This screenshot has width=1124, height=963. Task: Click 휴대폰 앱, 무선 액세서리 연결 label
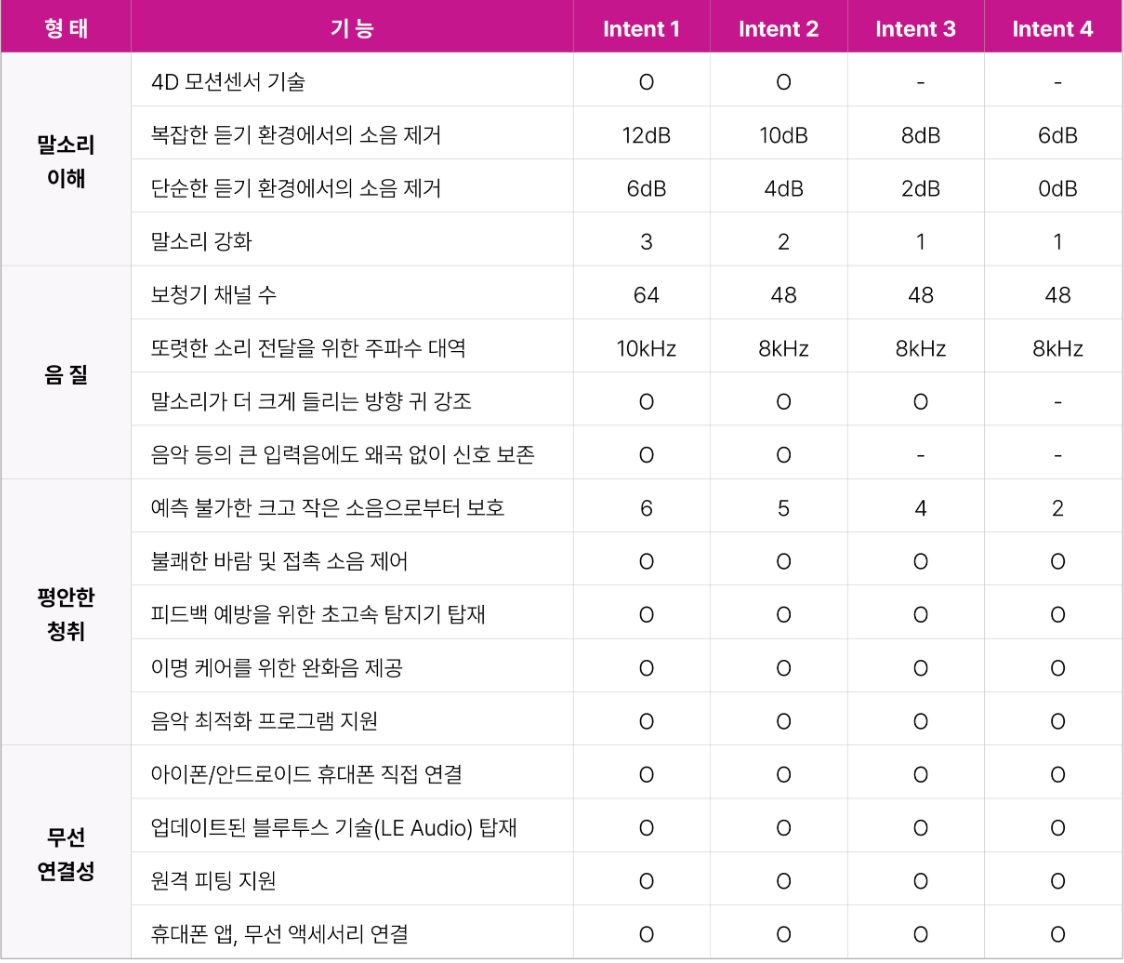point(280,934)
